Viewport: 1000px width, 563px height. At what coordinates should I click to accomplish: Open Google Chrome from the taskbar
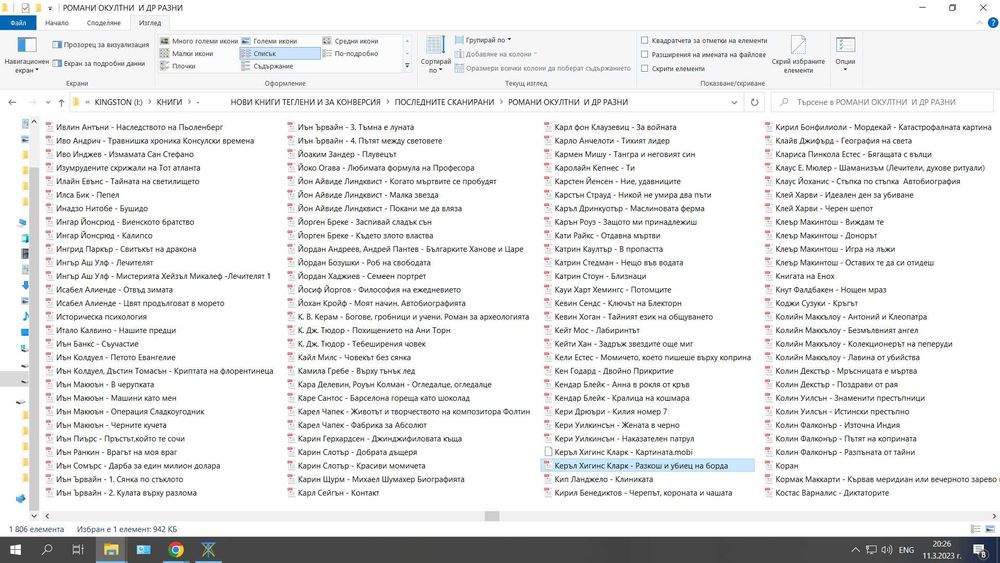click(x=176, y=550)
